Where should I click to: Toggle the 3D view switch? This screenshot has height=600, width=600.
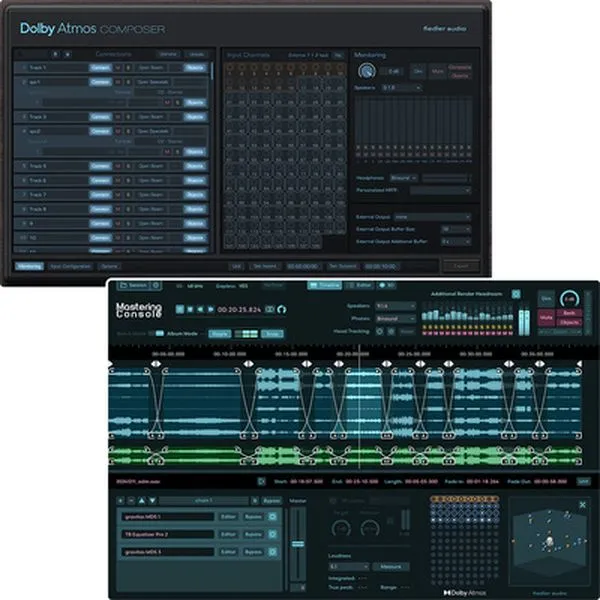[x=386, y=285]
